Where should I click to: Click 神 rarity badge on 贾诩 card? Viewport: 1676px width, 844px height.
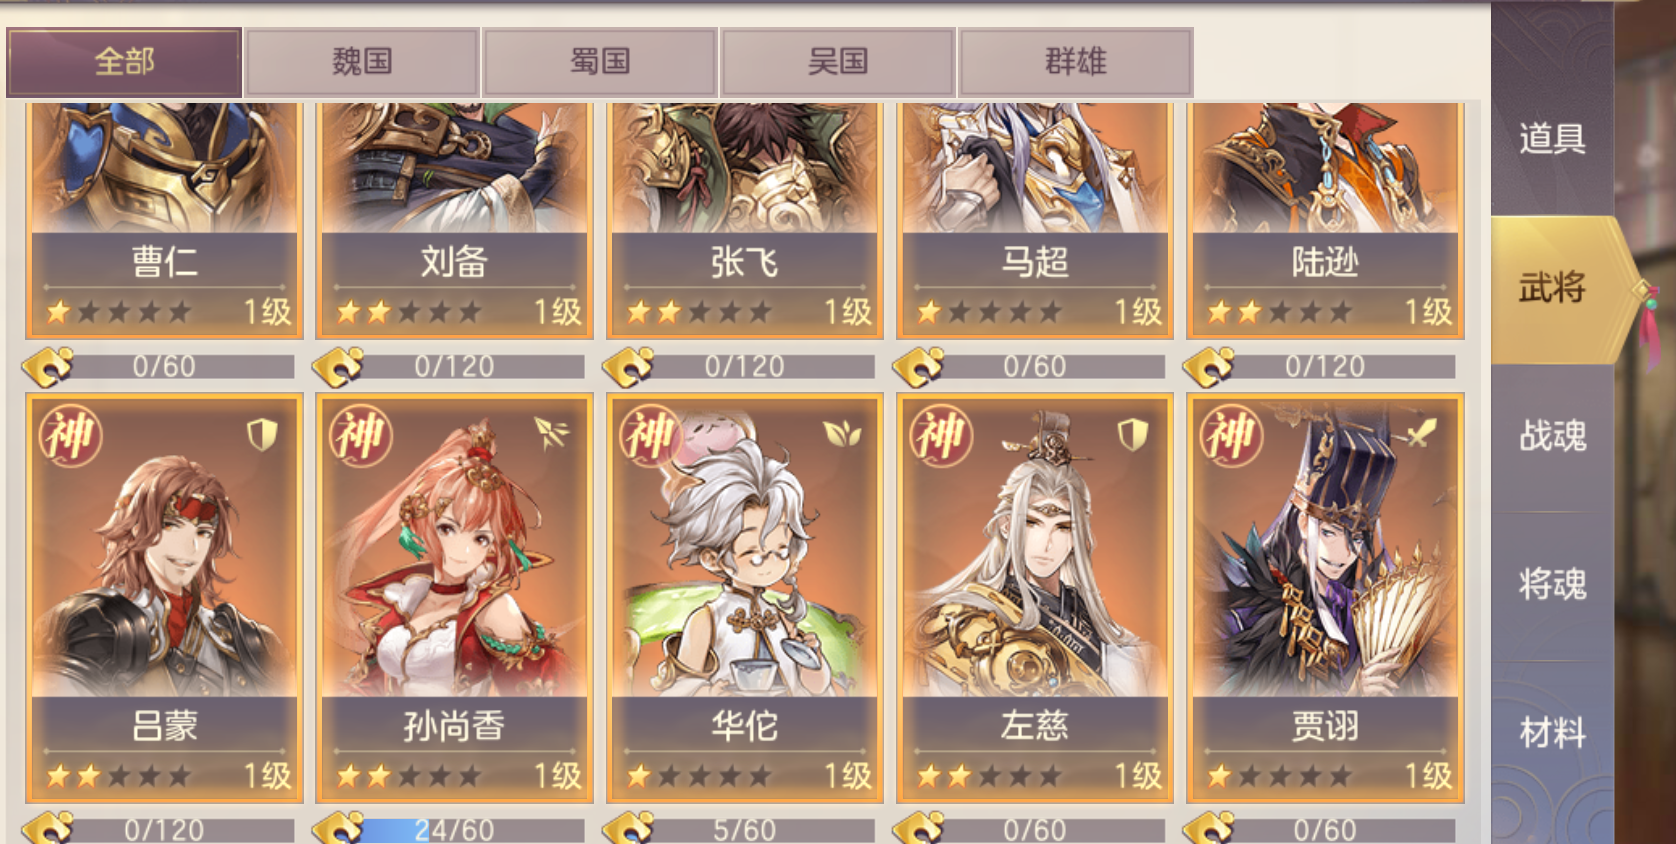click(x=1231, y=436)
